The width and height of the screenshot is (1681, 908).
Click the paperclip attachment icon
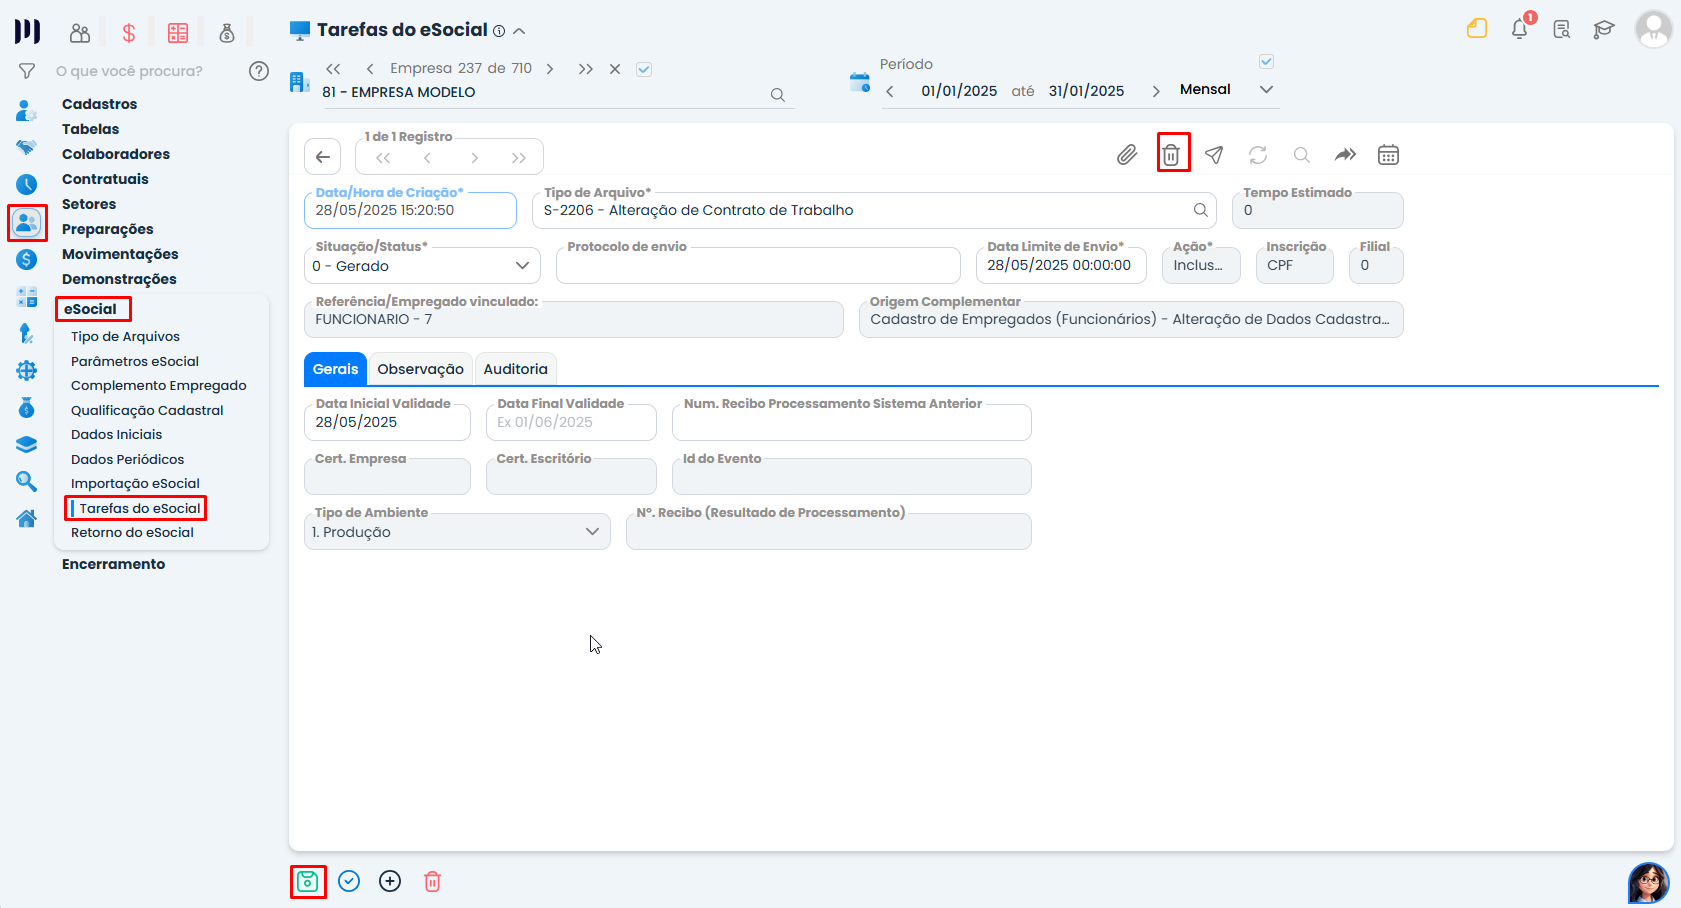[1127, 155]
